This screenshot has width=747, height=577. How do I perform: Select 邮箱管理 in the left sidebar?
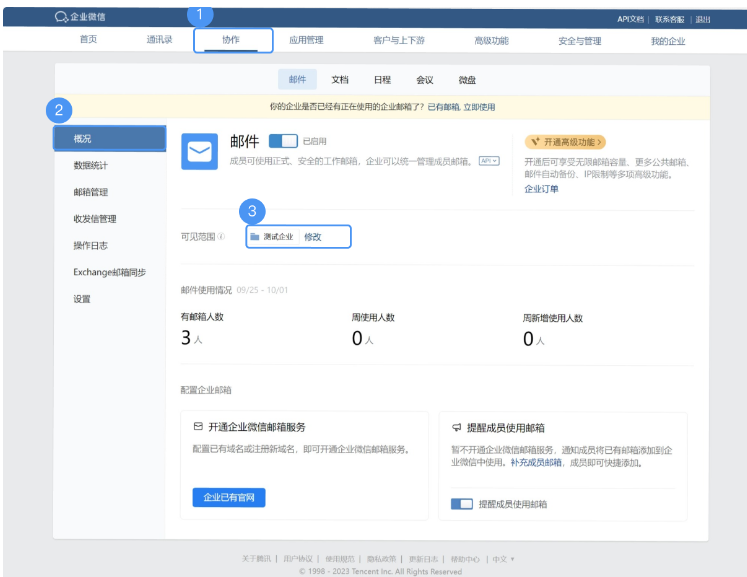point(91,192)
